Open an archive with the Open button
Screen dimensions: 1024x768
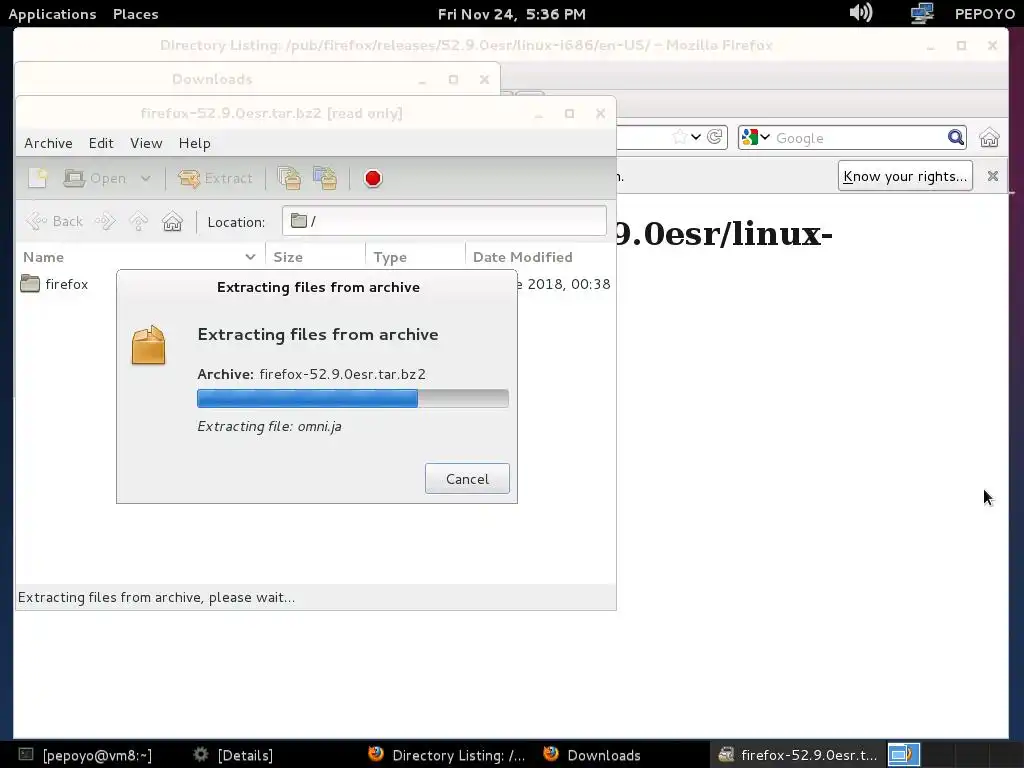(x=95, y=178)
